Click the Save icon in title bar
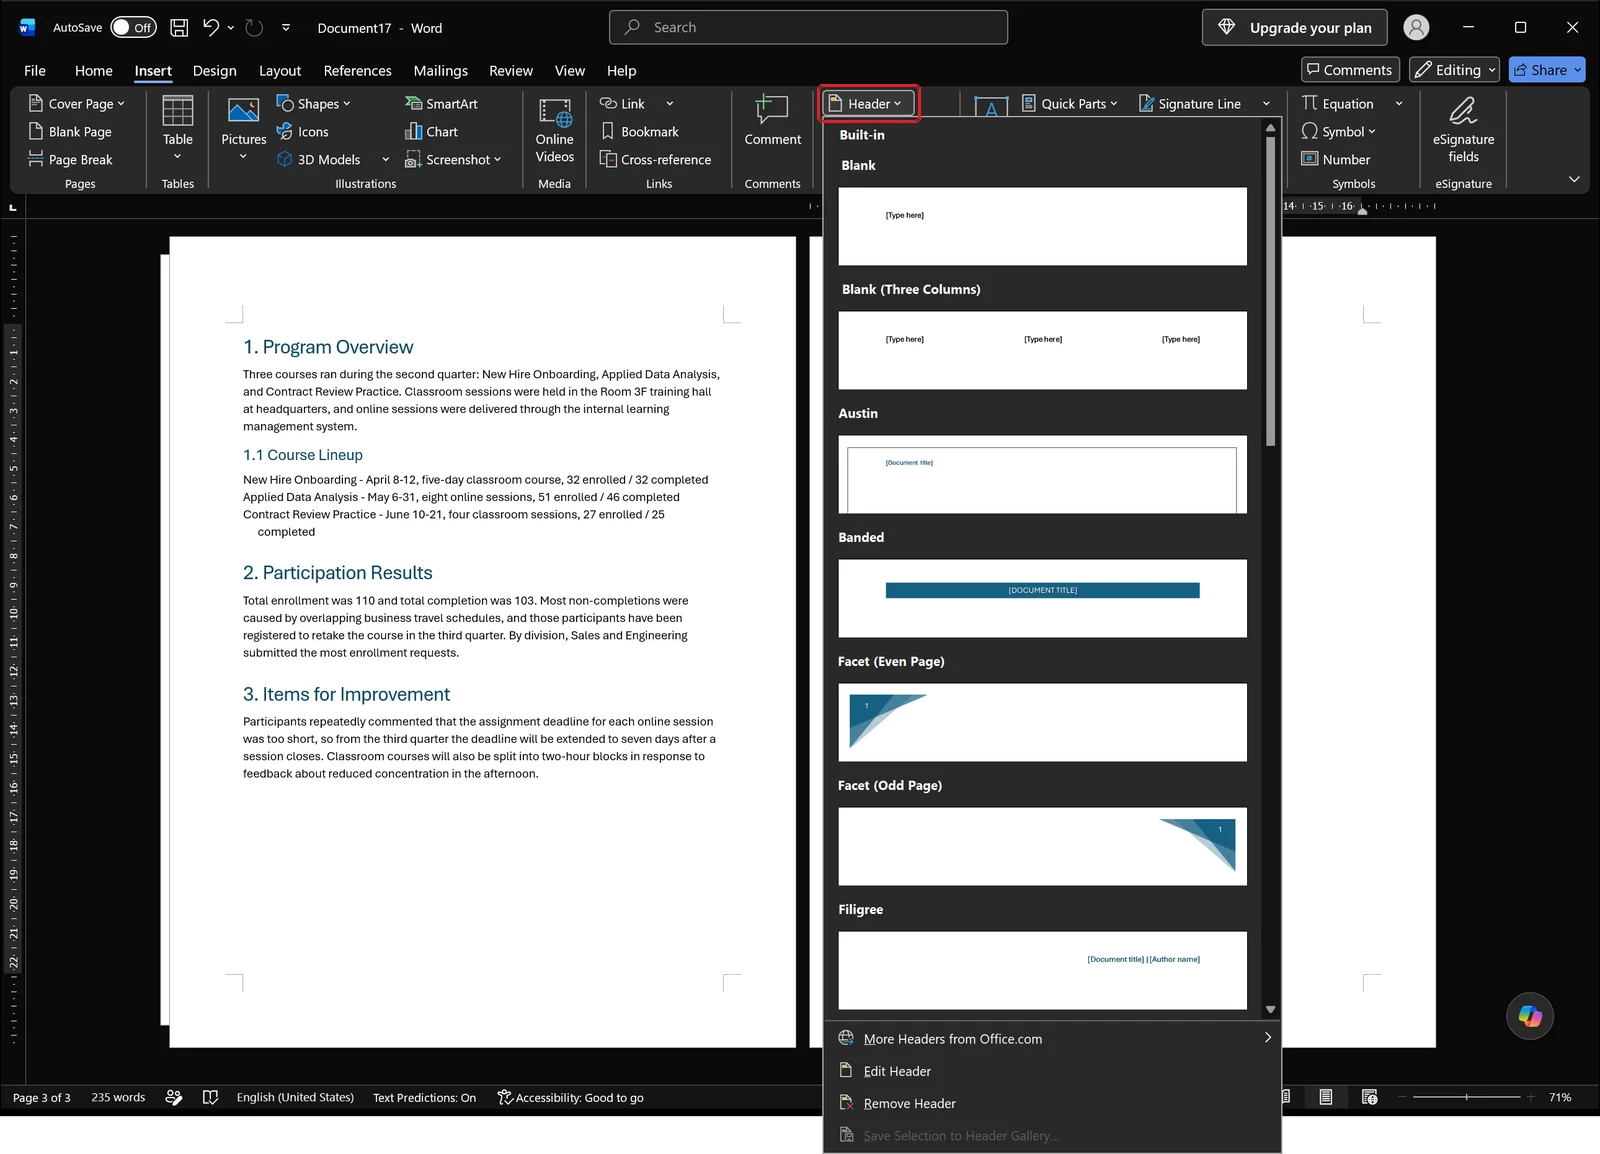The height and width of the screenshot is (1154, 1600). click(x=179, y=28)
